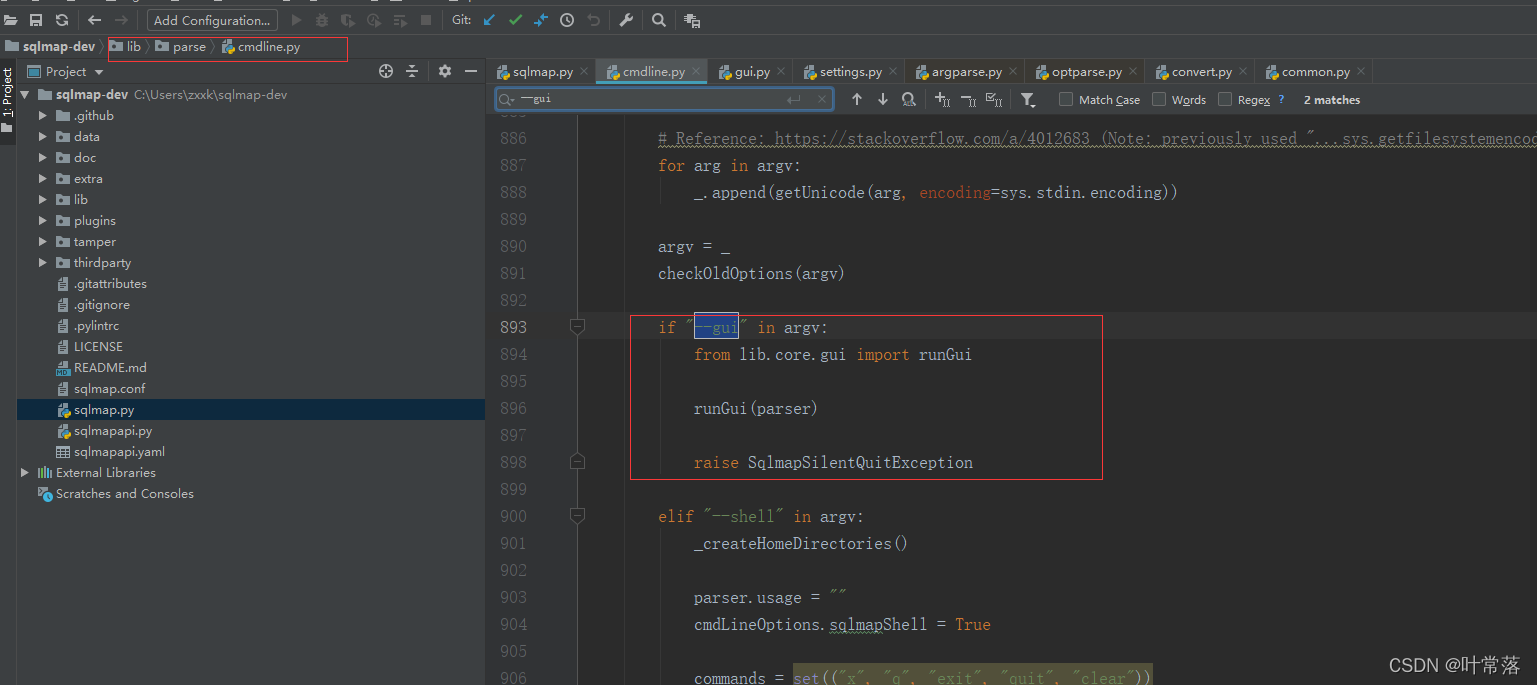Click the Git compare with branch icon

pos(541,20)
